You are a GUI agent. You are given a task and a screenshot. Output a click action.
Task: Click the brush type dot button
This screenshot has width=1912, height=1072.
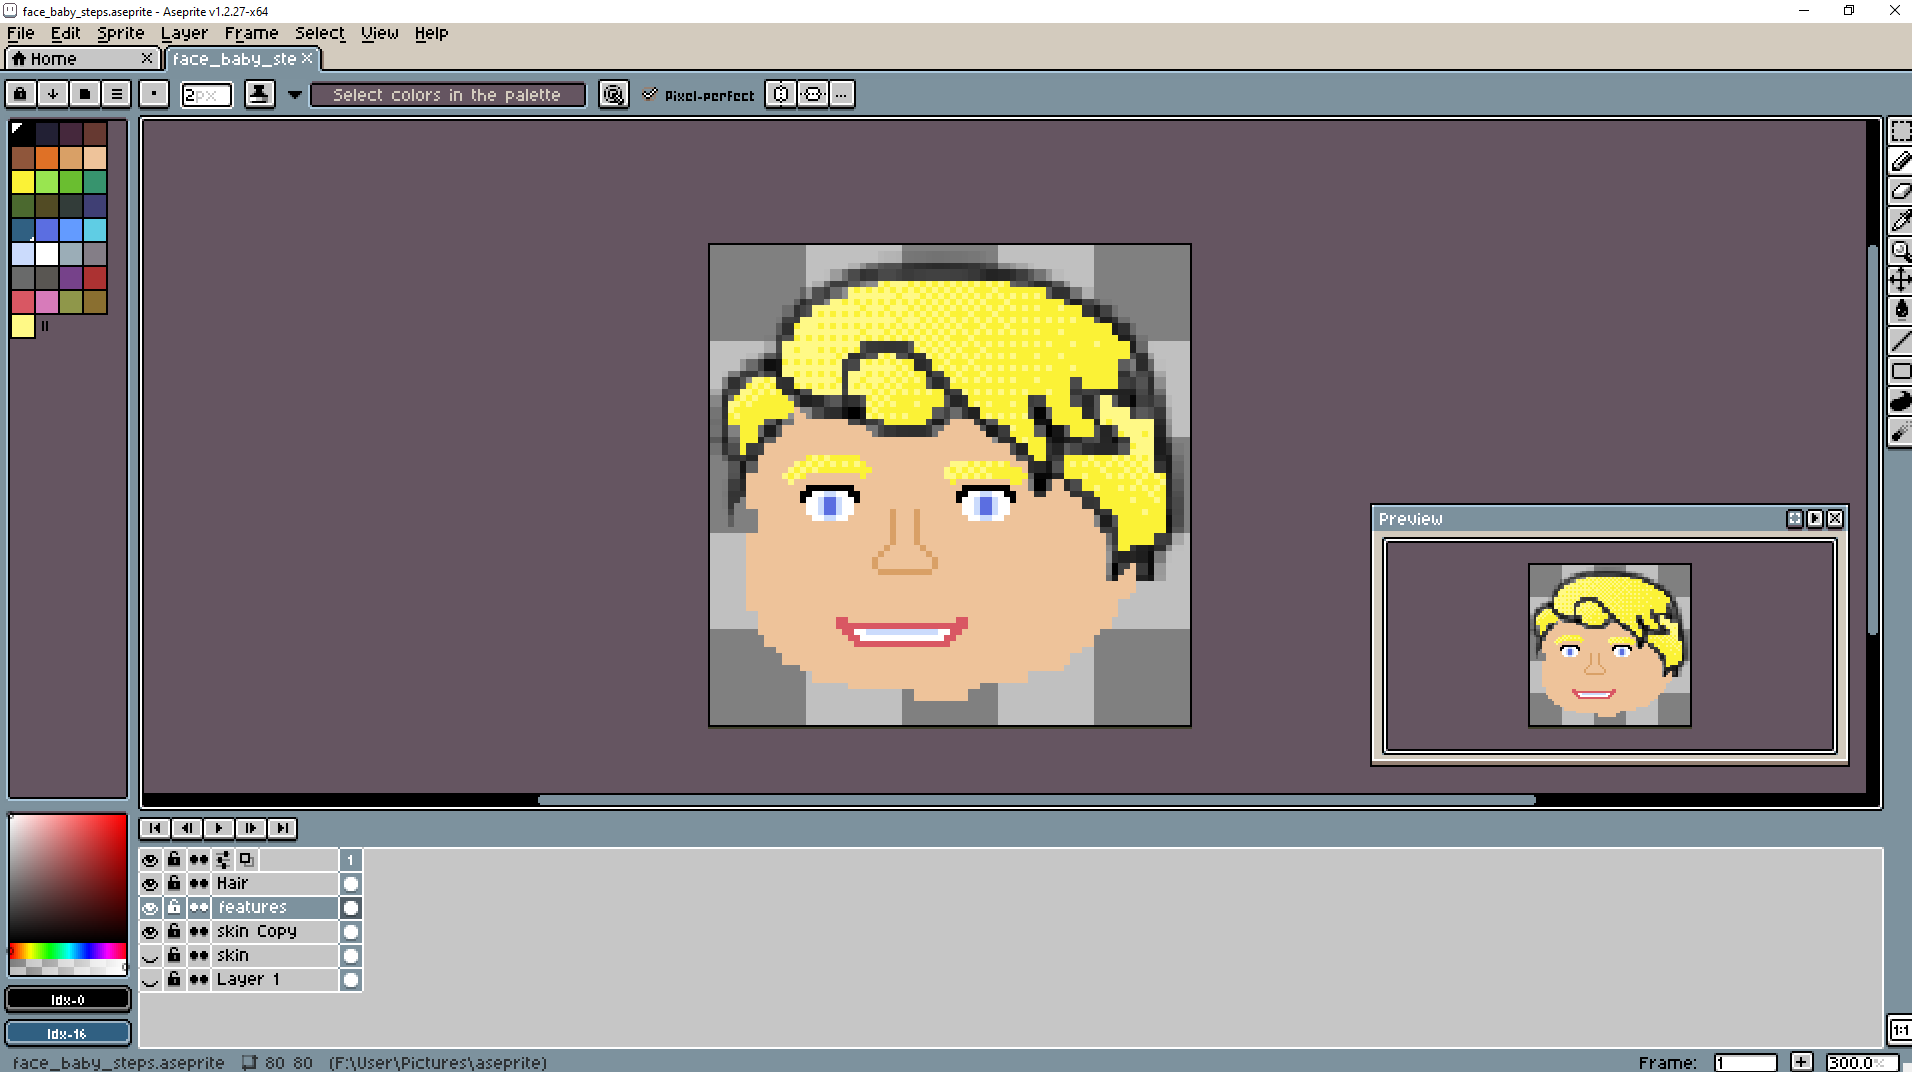[153, 94]
